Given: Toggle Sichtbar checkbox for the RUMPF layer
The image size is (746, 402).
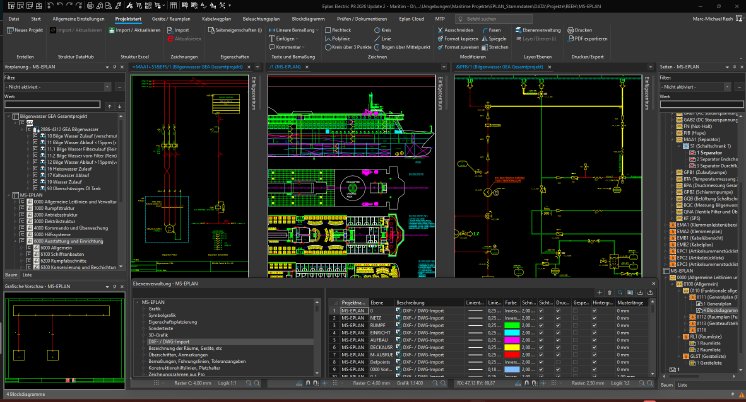Looking at the screenshot, I should tap(541, 325).
